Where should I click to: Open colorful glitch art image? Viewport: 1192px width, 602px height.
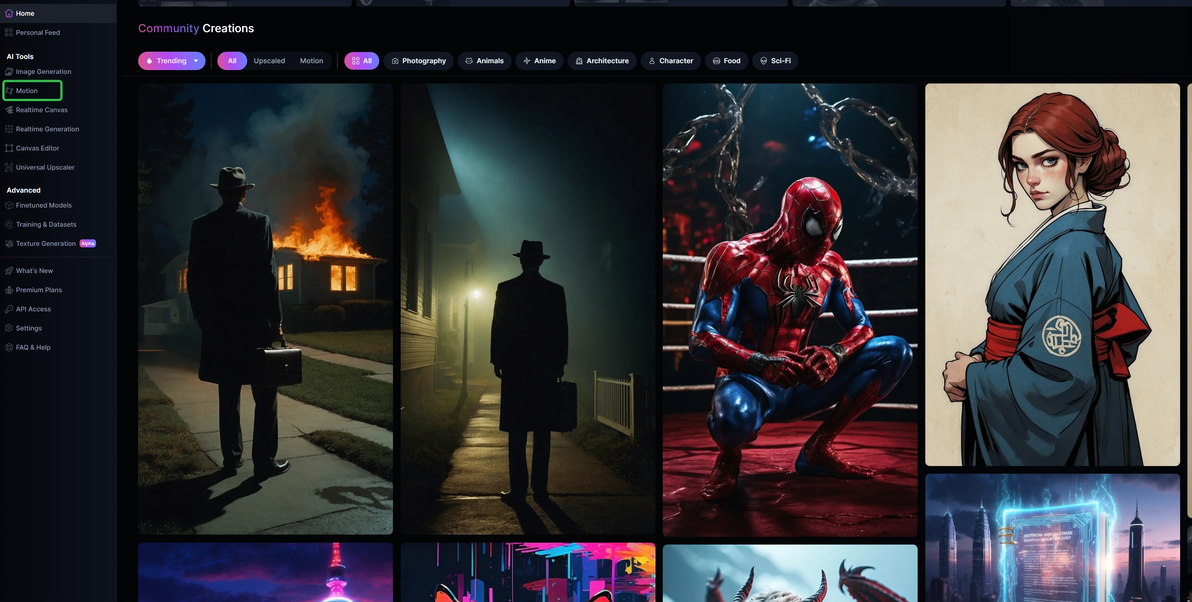528,572
